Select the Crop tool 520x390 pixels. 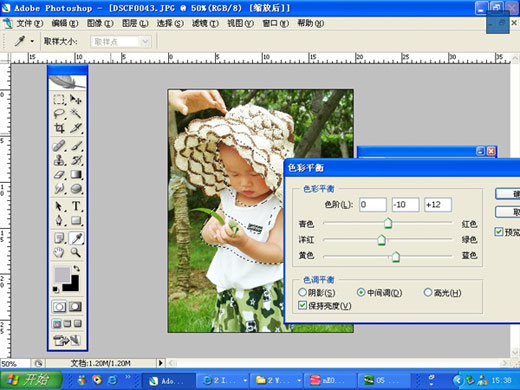point(59,128)
